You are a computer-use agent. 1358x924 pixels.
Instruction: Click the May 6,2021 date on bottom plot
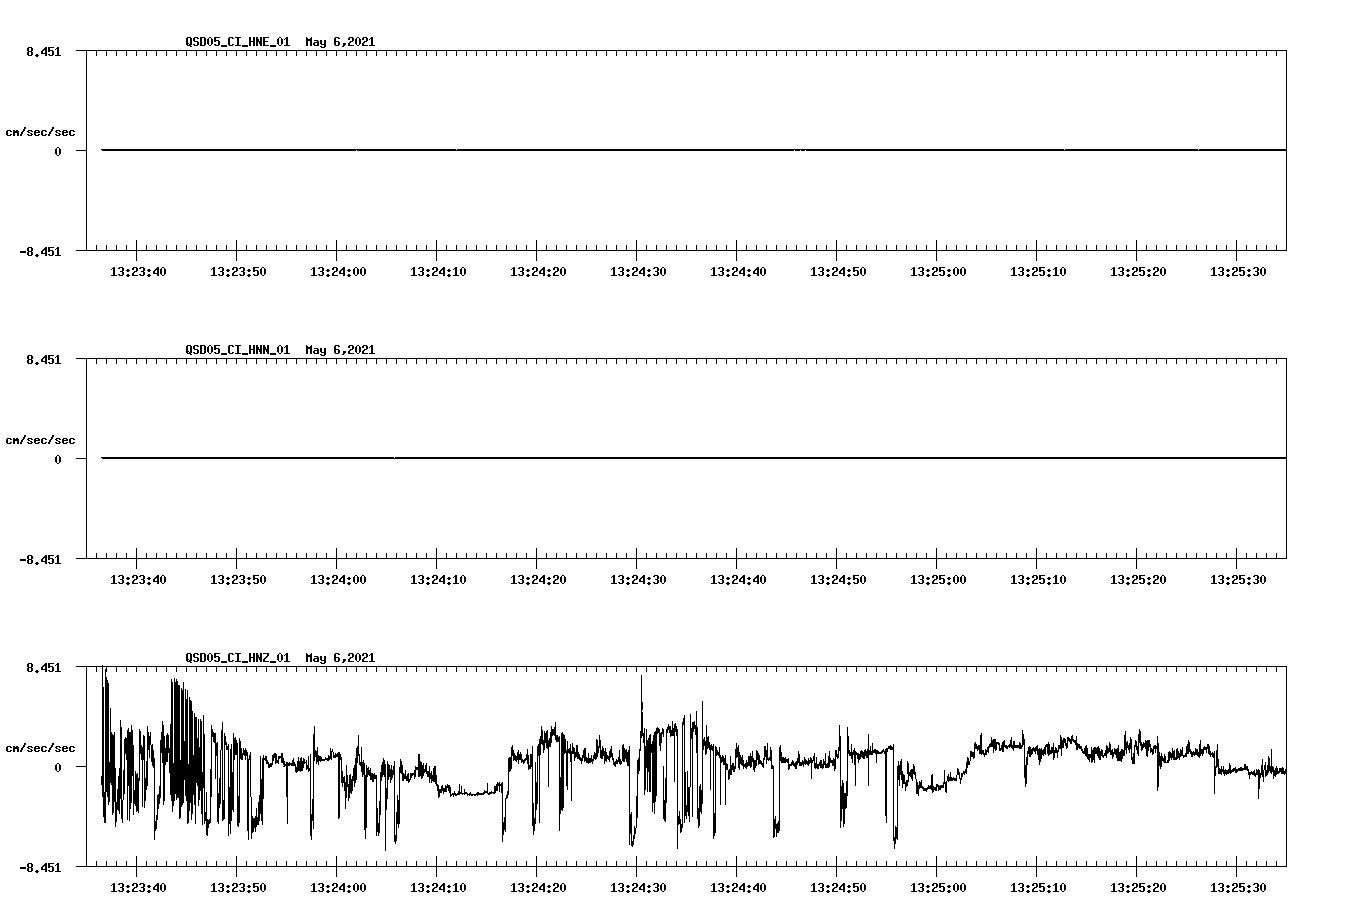340,658
